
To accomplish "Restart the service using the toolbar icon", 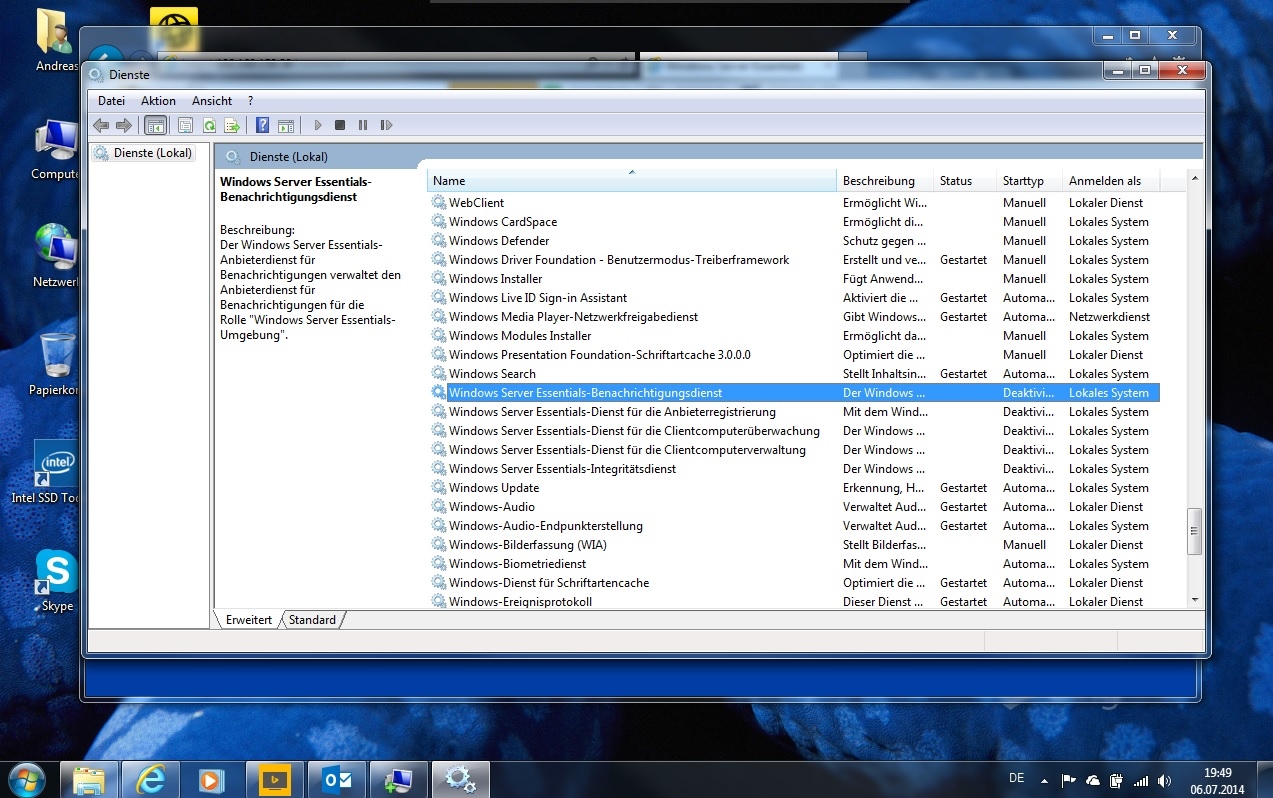I will (386, 125).
